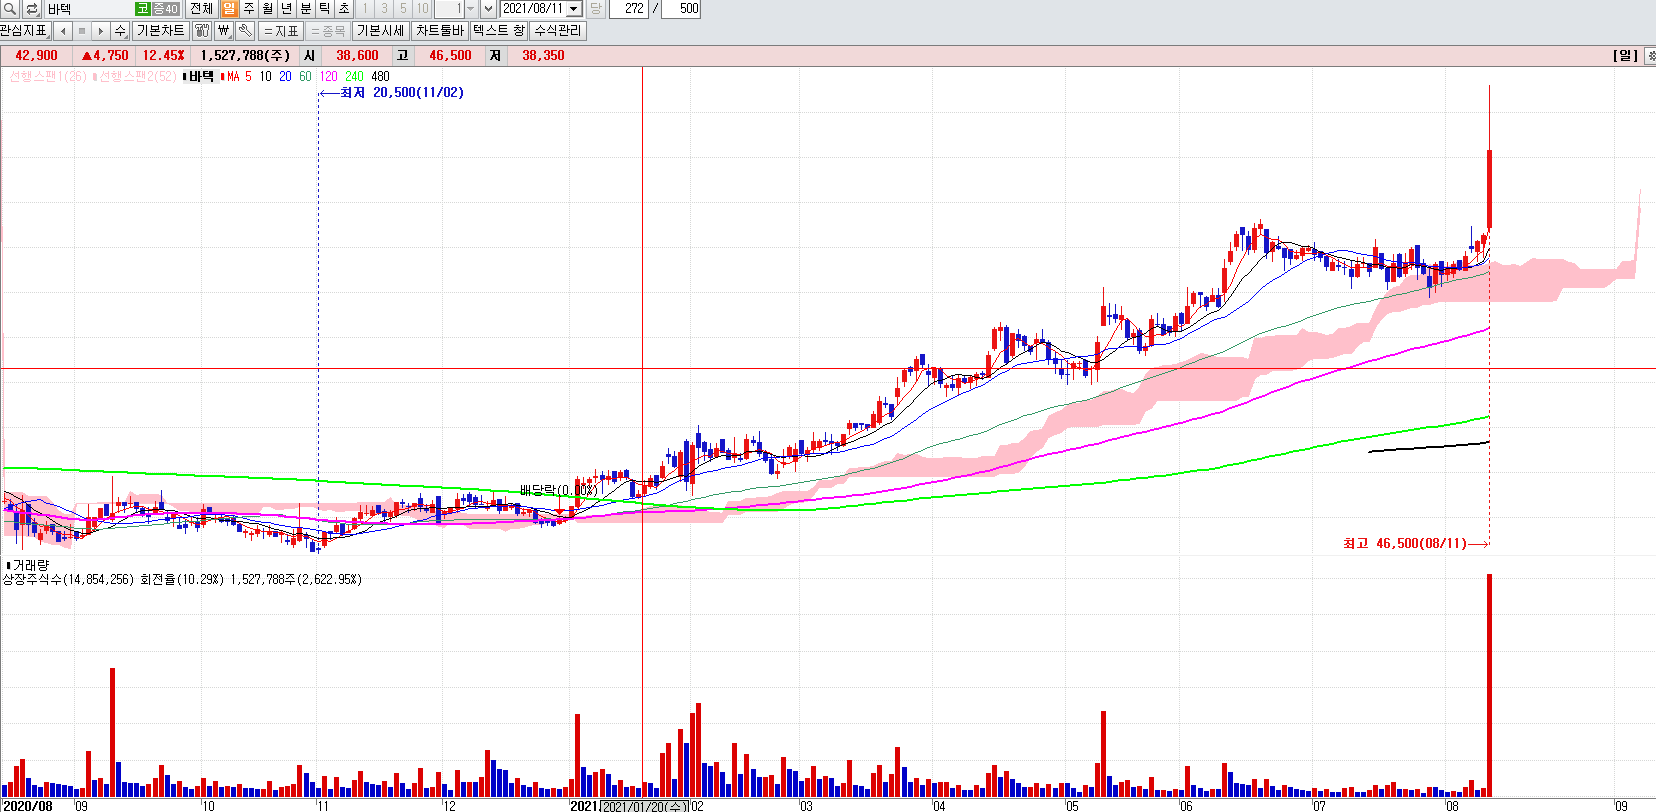Click the 고 high price label
Viewport: 1656px width, 812px height.
(402, 56)
